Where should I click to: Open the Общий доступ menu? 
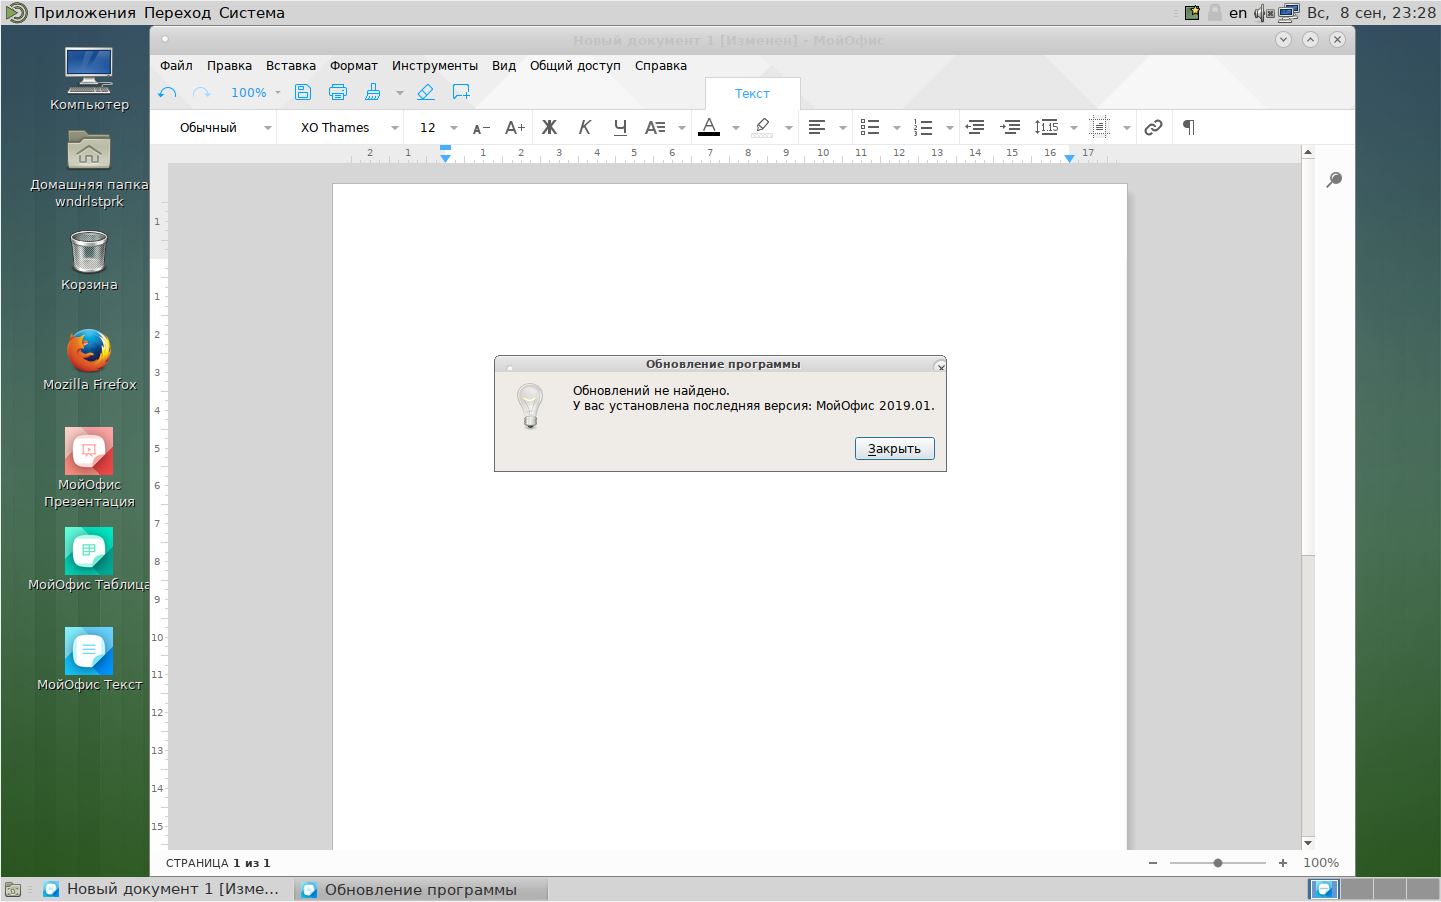[575, 65]
